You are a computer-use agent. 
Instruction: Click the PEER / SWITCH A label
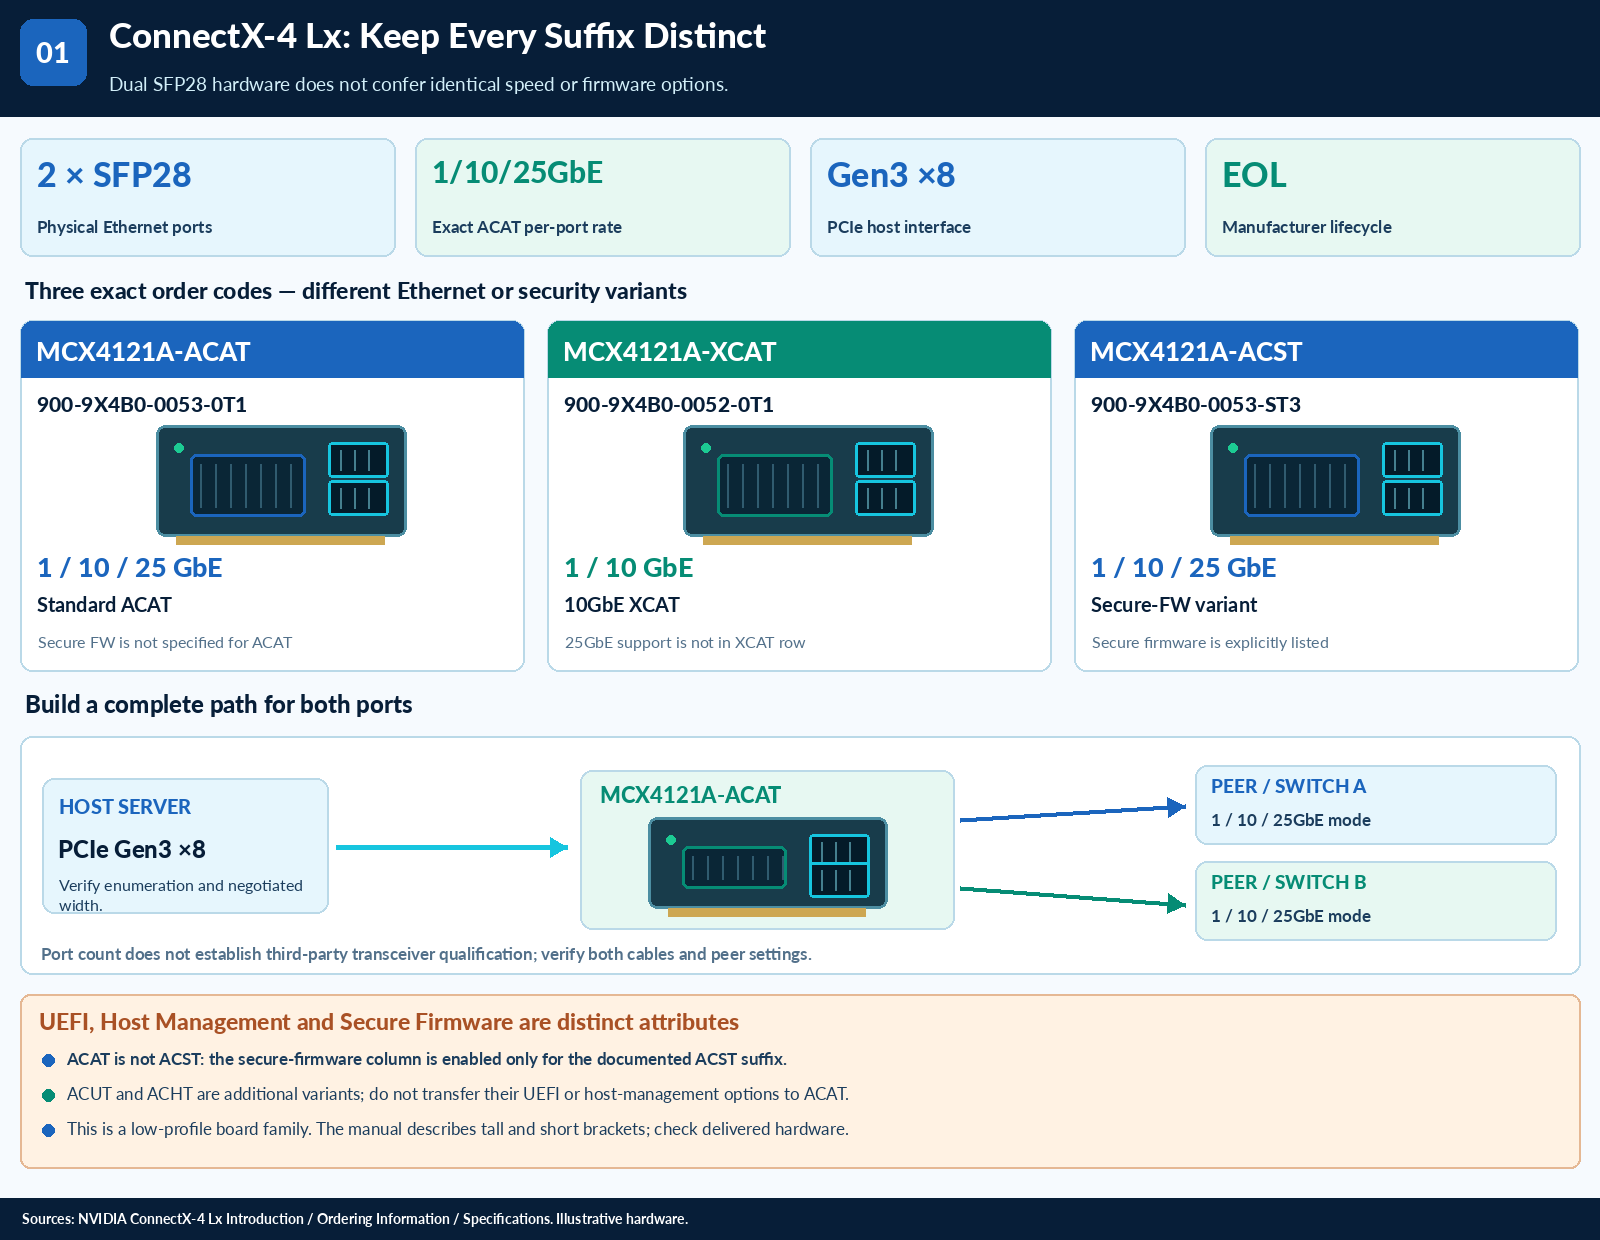click(1288, 786)
